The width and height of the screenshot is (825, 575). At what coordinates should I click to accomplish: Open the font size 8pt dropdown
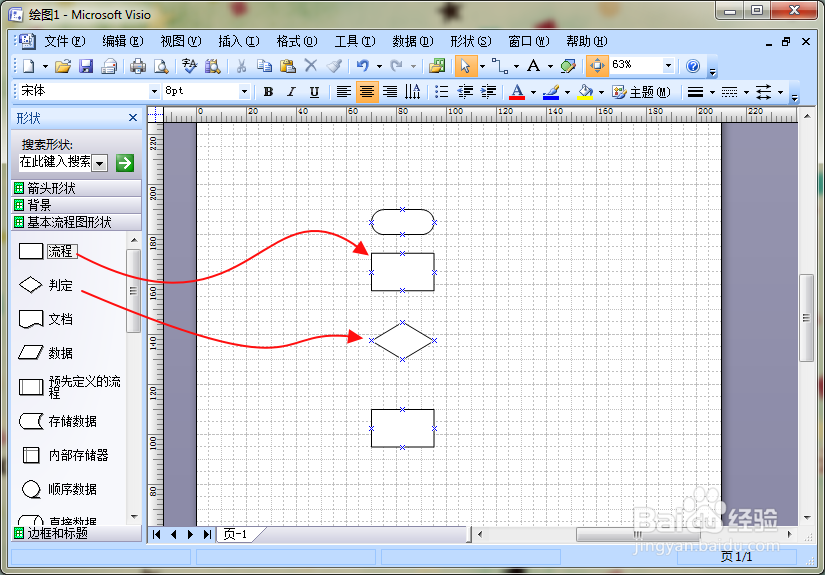[244, 92]
